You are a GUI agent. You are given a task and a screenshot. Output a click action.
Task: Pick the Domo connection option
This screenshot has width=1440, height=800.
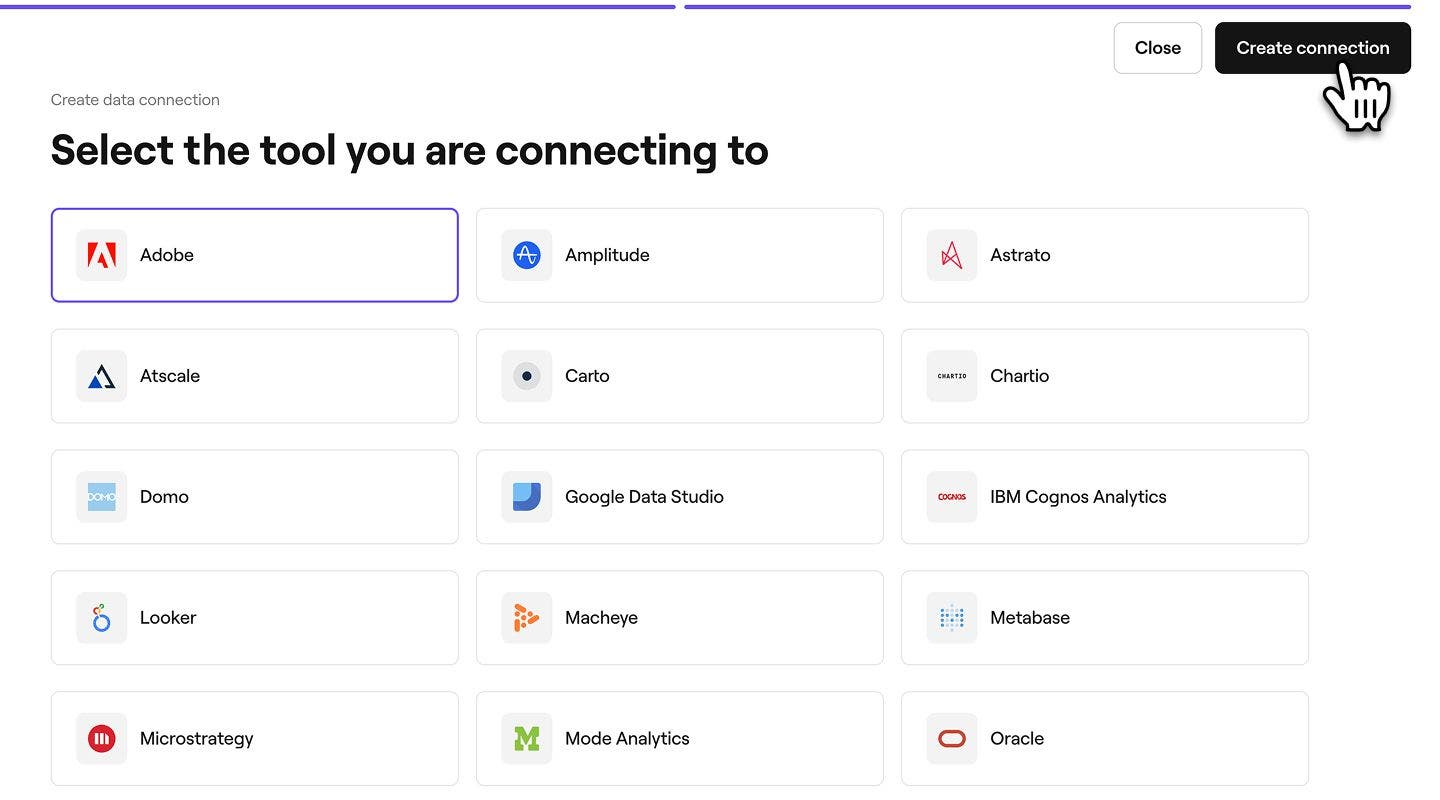click(x=254, y=497)
